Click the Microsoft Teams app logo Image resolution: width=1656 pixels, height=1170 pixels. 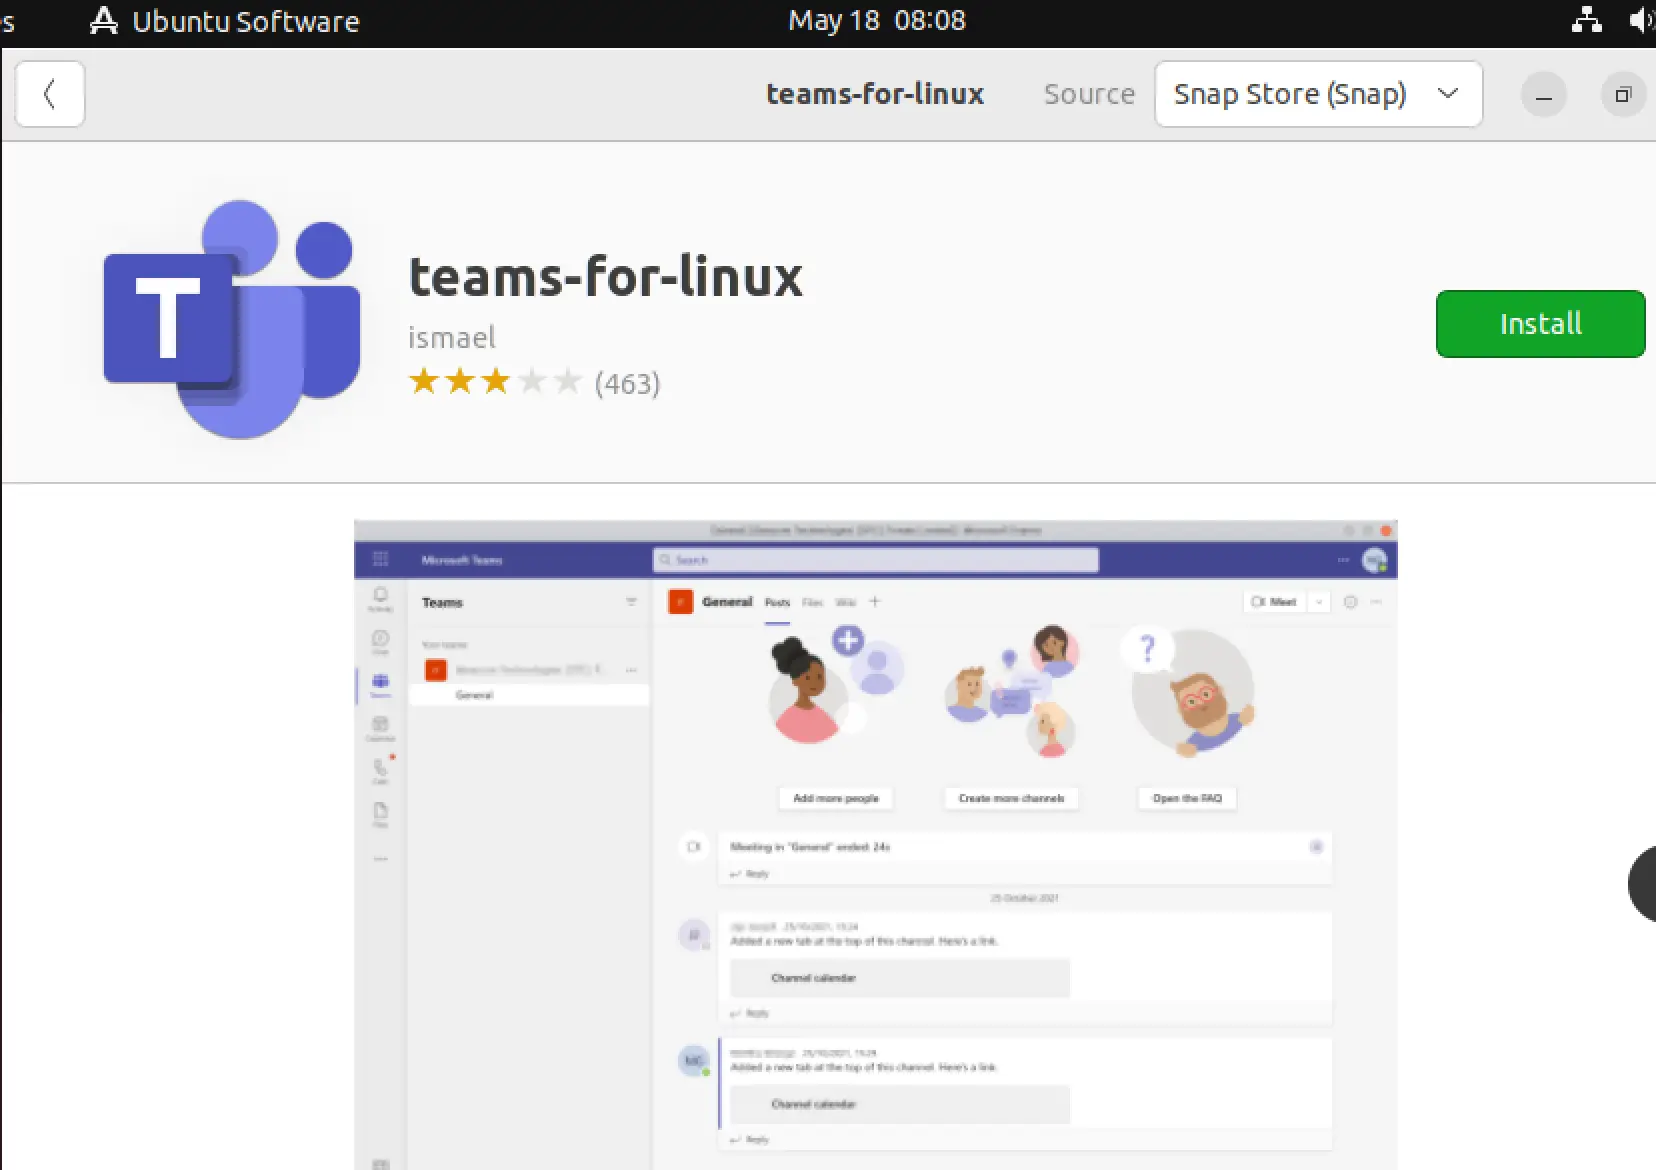pyautogui.click(x=232, y=319)
